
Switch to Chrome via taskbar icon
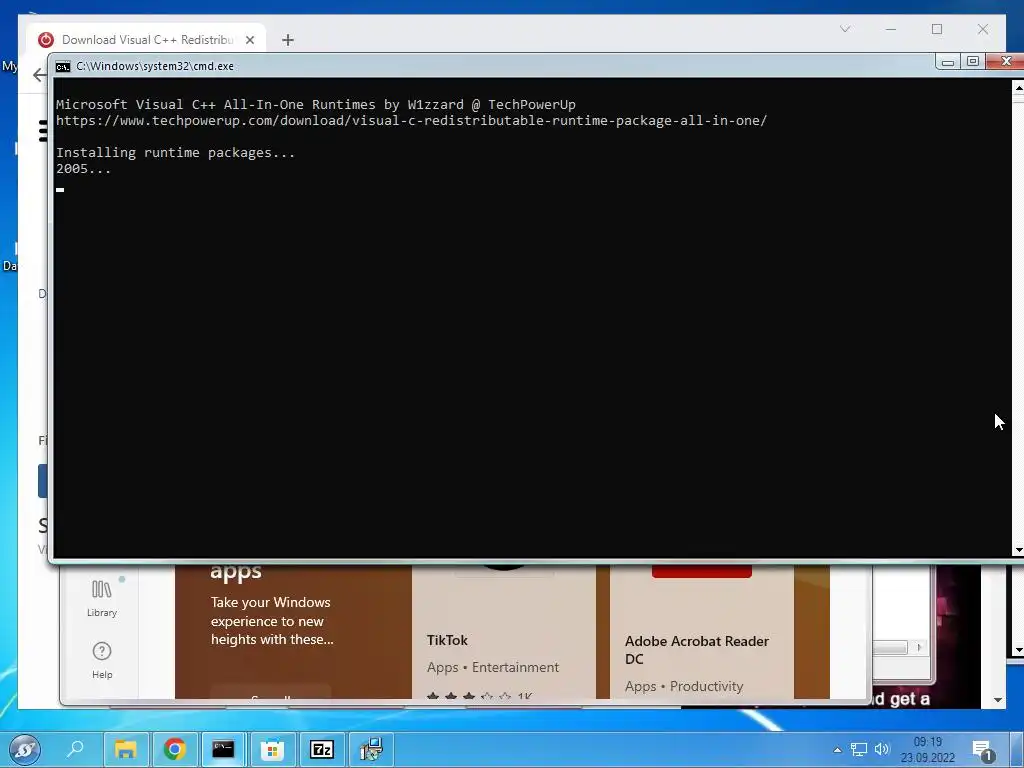[174, 749]
